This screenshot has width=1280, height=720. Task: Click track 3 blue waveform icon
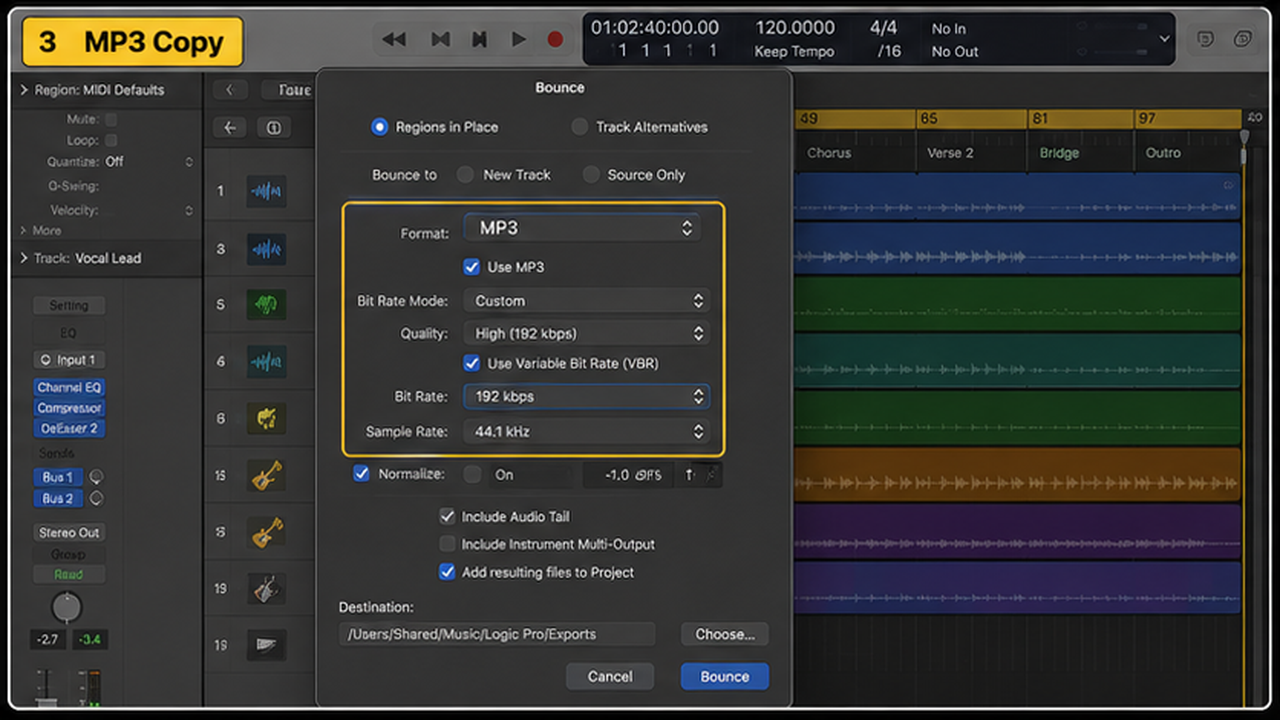pyautogui.click(x=266, y=248)
